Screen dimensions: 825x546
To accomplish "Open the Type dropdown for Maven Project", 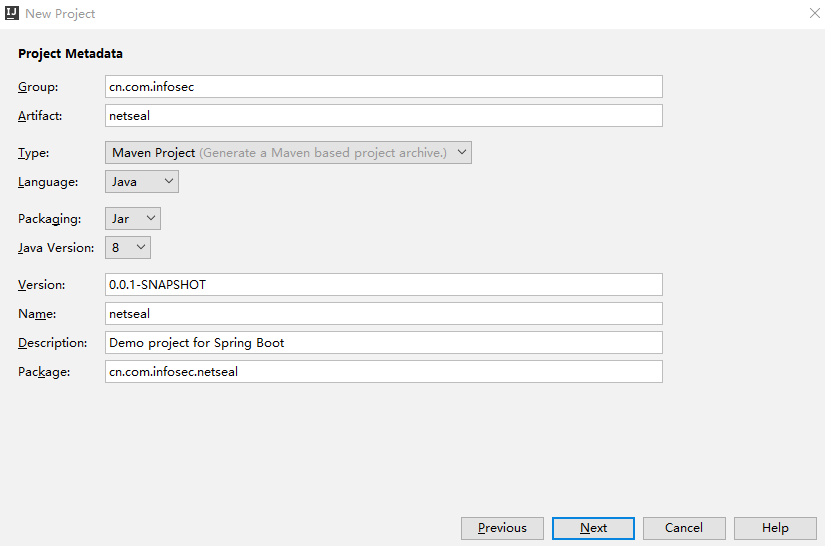I will pos(288,153).
